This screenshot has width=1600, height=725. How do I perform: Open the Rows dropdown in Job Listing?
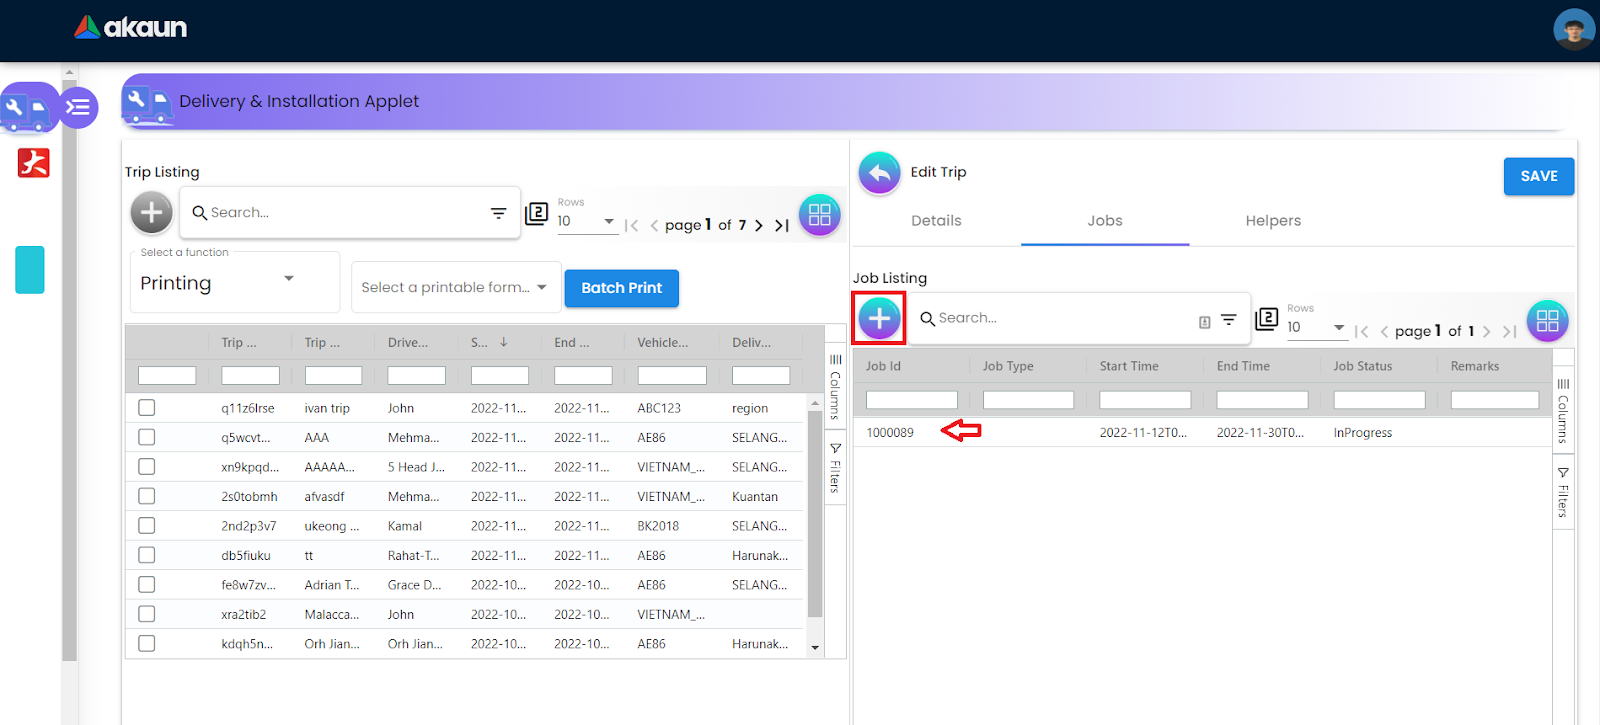1316,327
